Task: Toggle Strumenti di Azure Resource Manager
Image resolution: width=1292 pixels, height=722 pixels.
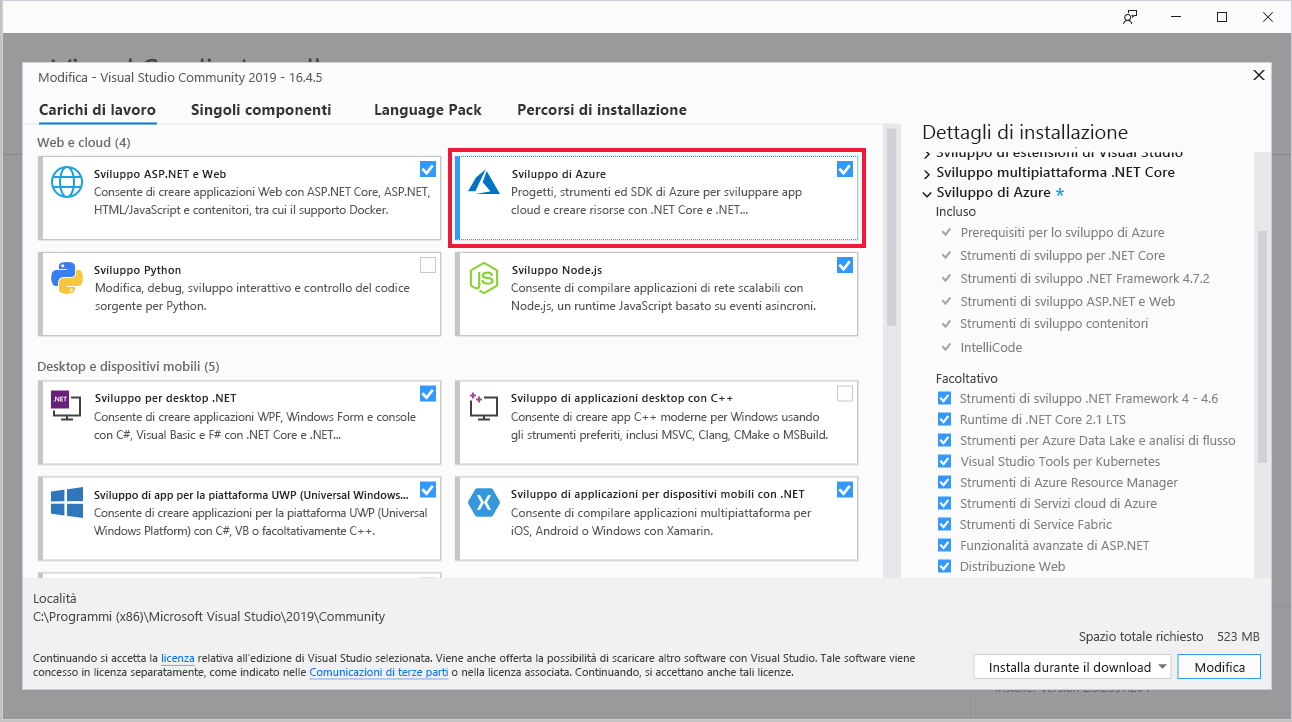Action: [x=945, y=482]
